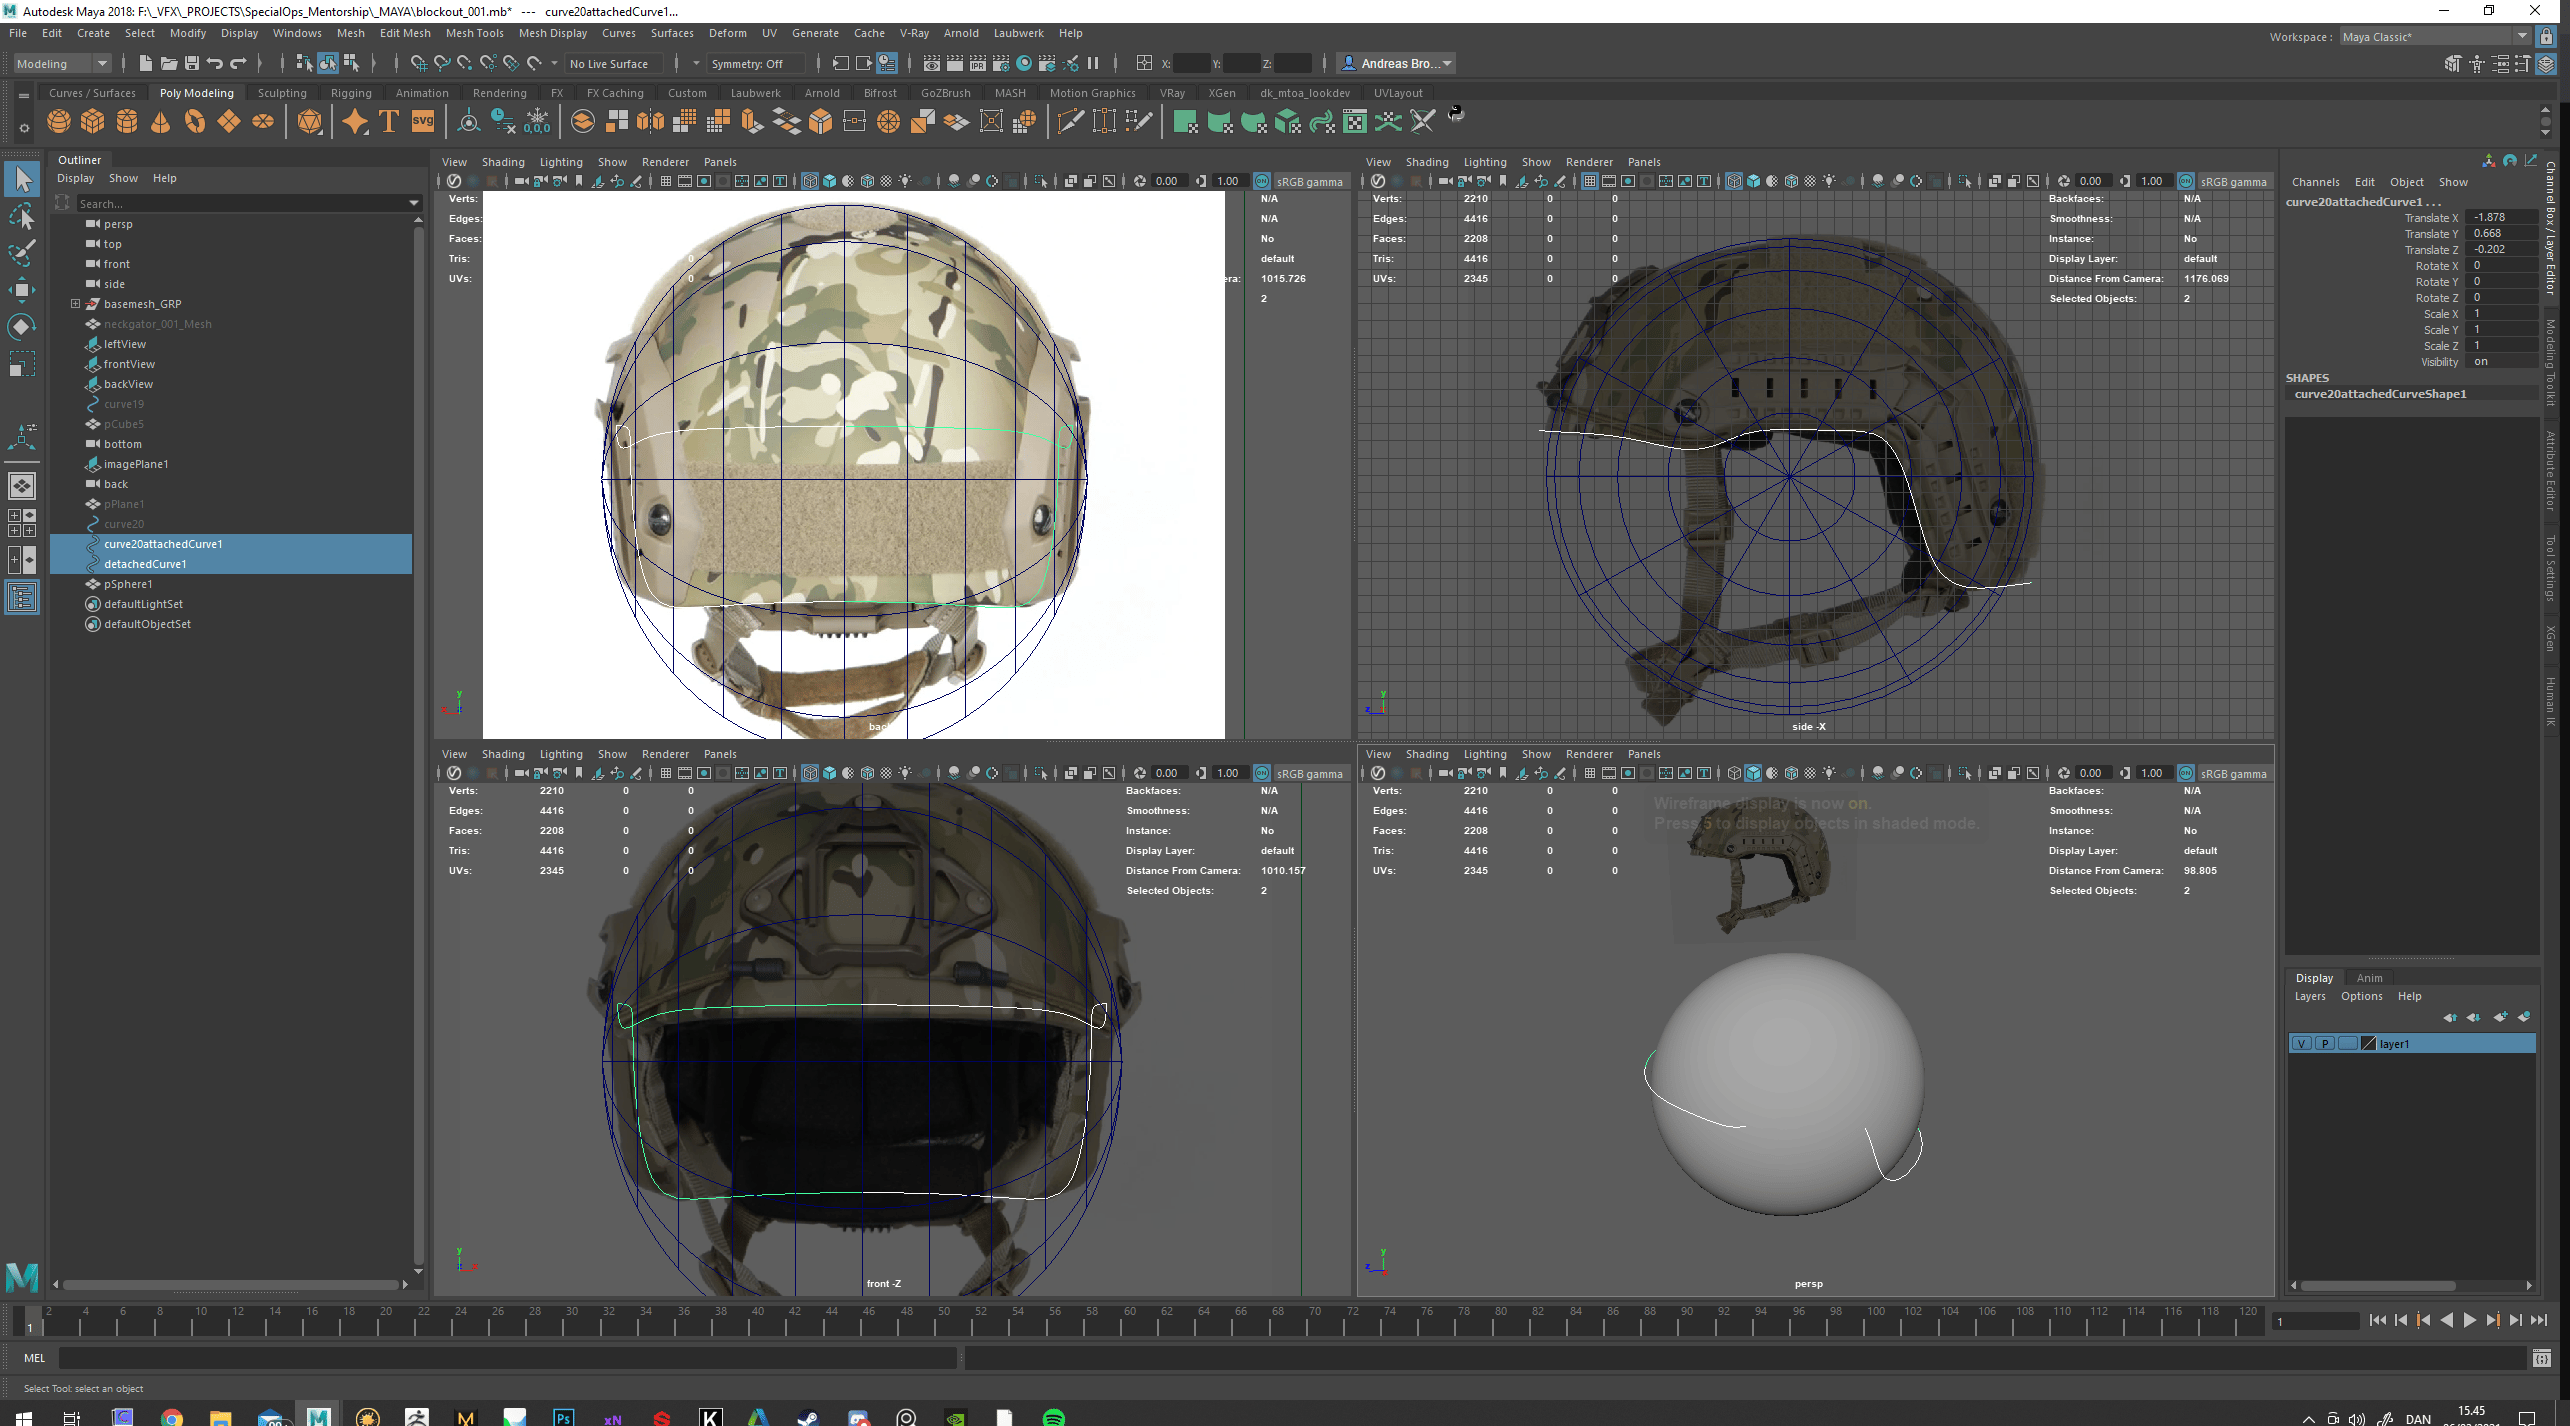Screen dimensions: 2570x1426
Task: Open the shelf options gear menu
Action: click(23, 128)
